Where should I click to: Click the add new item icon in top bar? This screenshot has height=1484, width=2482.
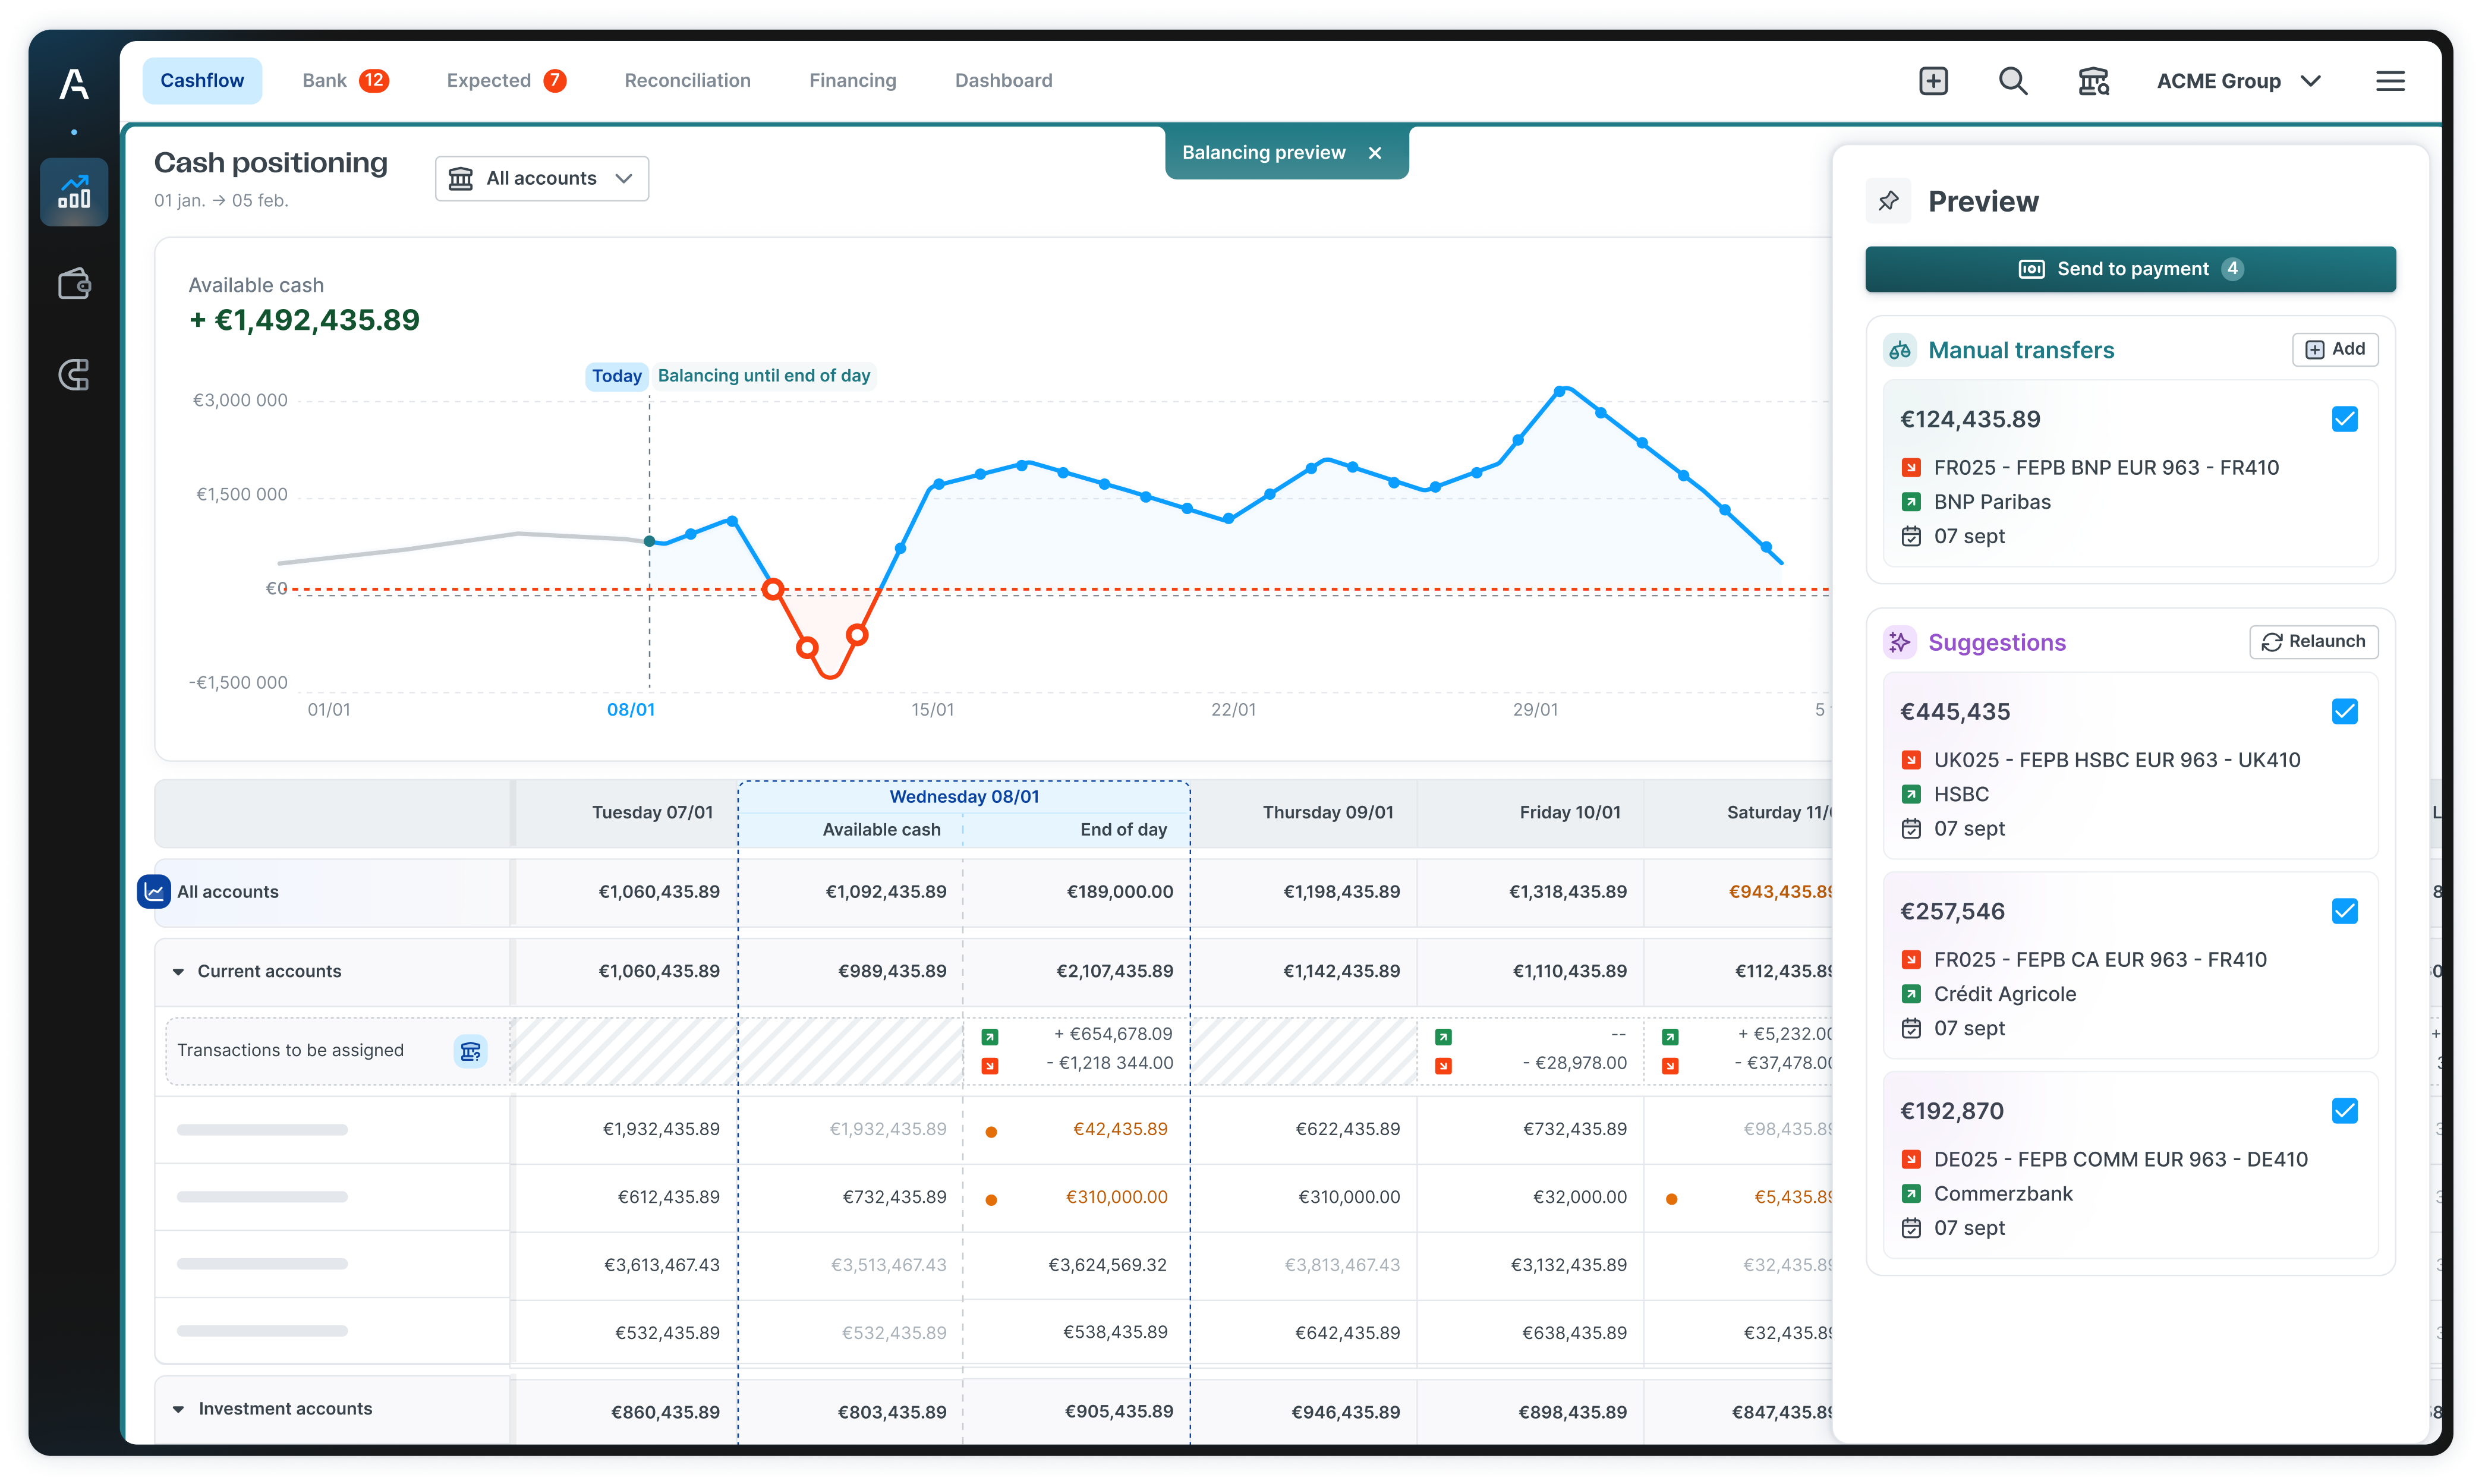[x=1932, y=80]
